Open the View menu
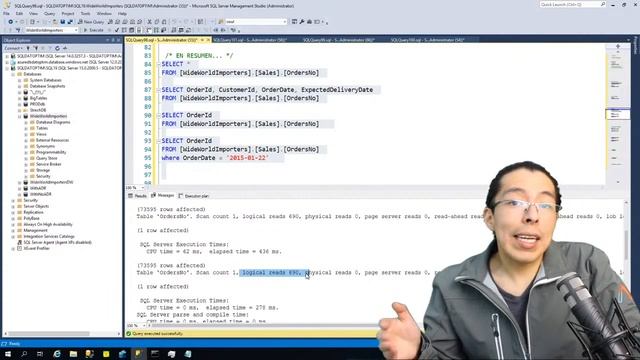Image resolution: width=640 pixels, height=360 pixels. [33, 13]
